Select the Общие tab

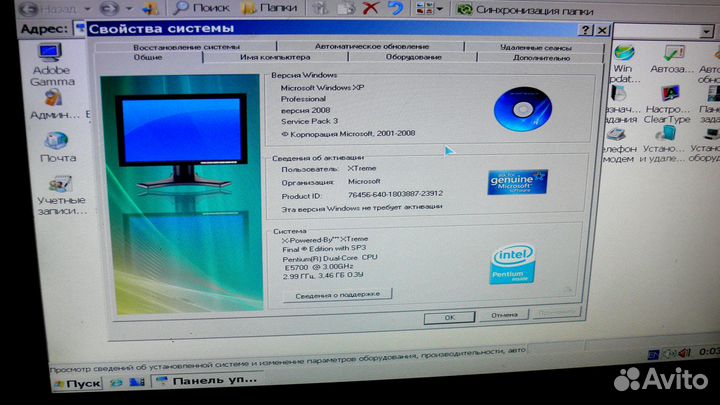[x=148, y=57]
